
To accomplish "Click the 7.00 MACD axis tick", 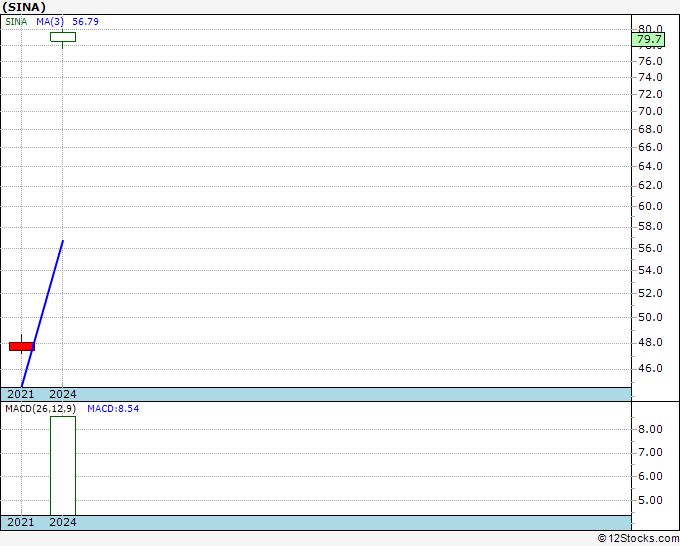I will (x=650, y=452).
